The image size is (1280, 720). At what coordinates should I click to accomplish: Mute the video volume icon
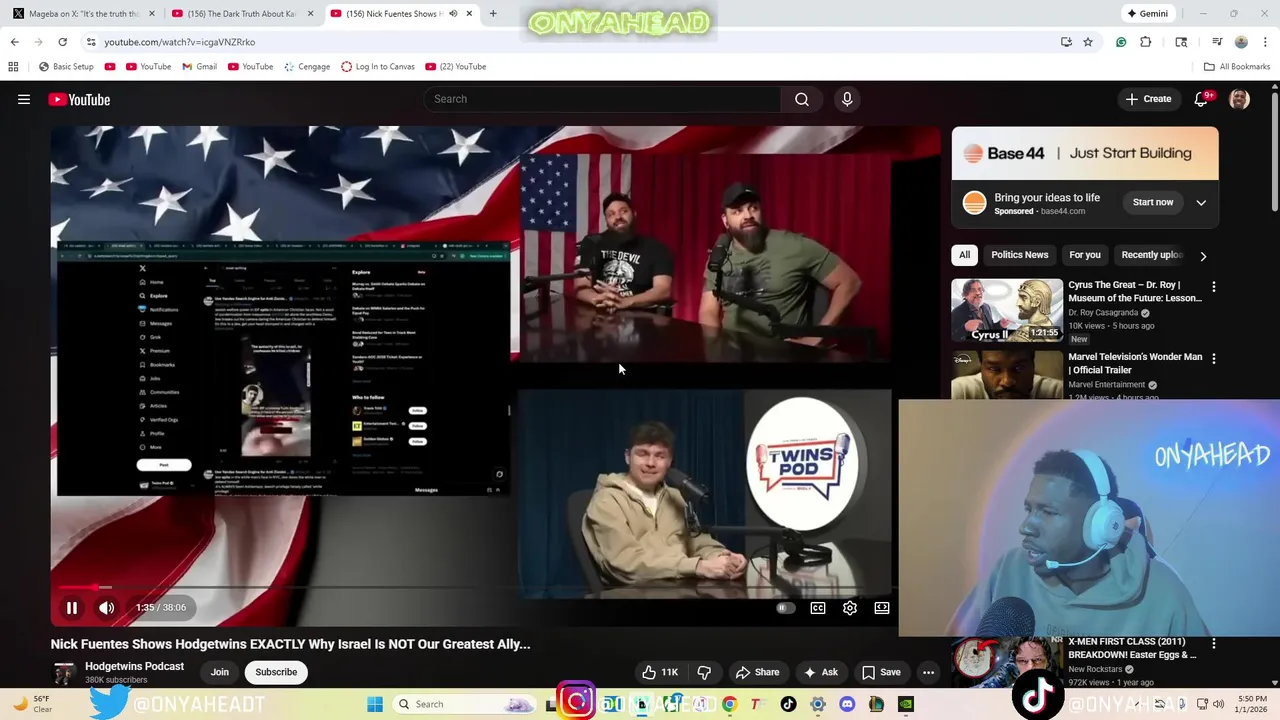click(106, 607)
